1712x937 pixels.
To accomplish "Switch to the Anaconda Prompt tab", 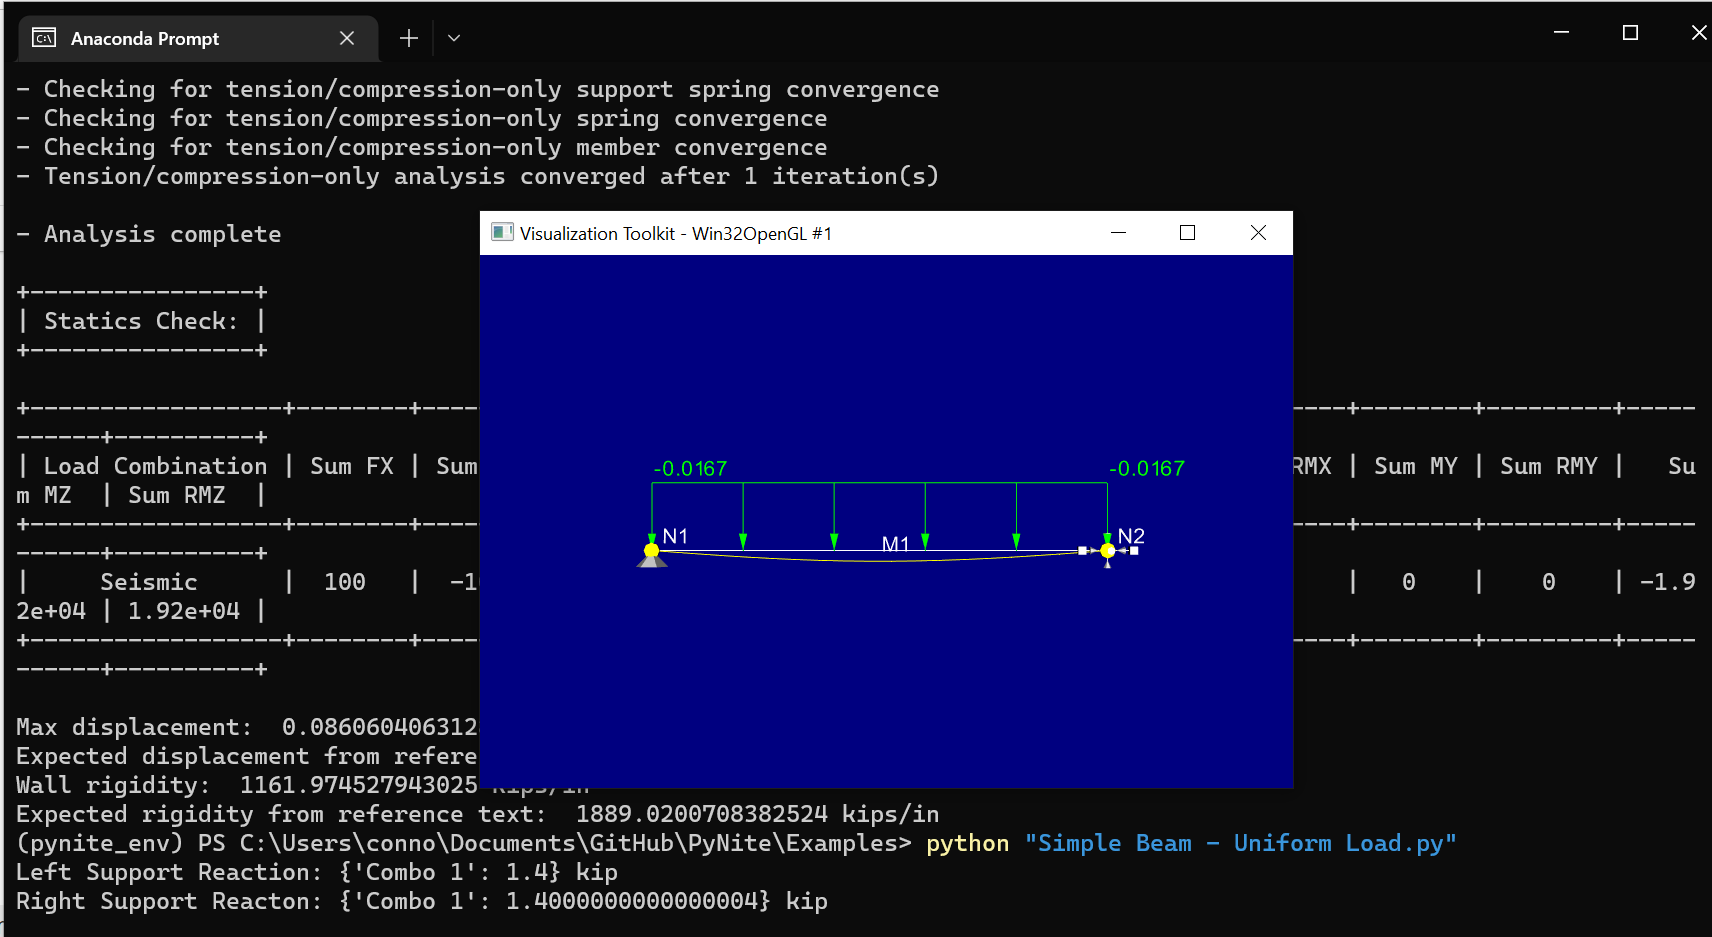I will 145,38.
